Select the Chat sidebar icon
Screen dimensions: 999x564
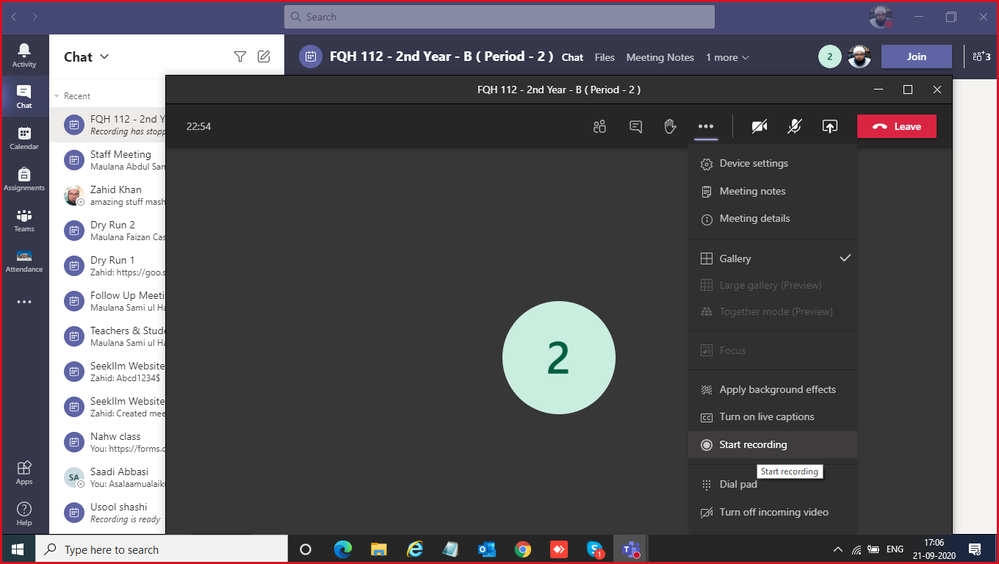coord(24,97)
